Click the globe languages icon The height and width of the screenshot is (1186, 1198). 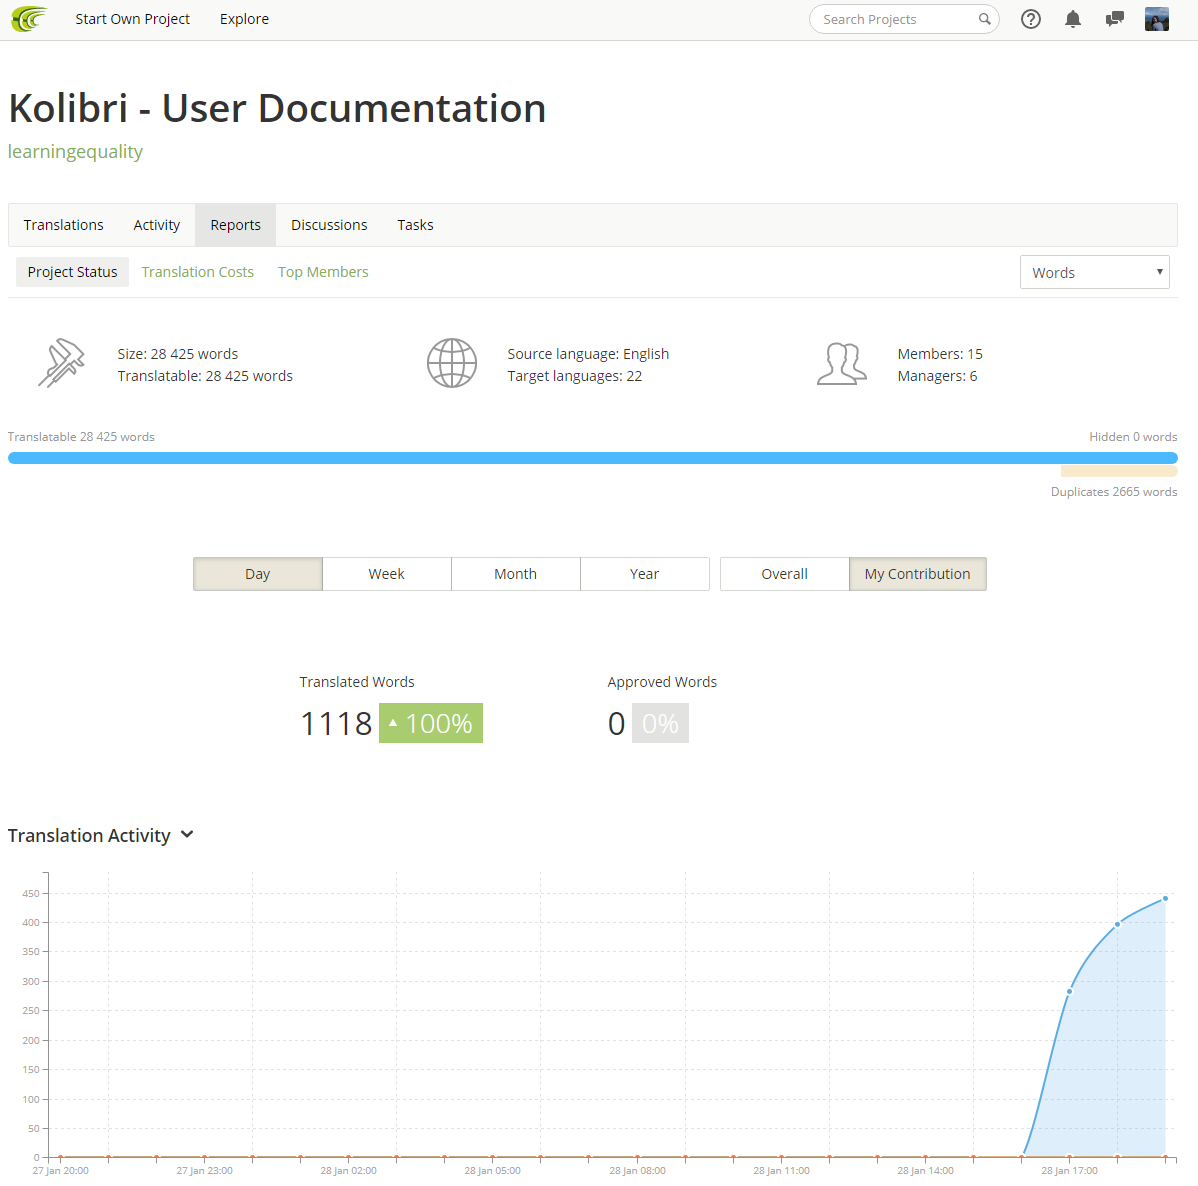(x=452, y=363)
